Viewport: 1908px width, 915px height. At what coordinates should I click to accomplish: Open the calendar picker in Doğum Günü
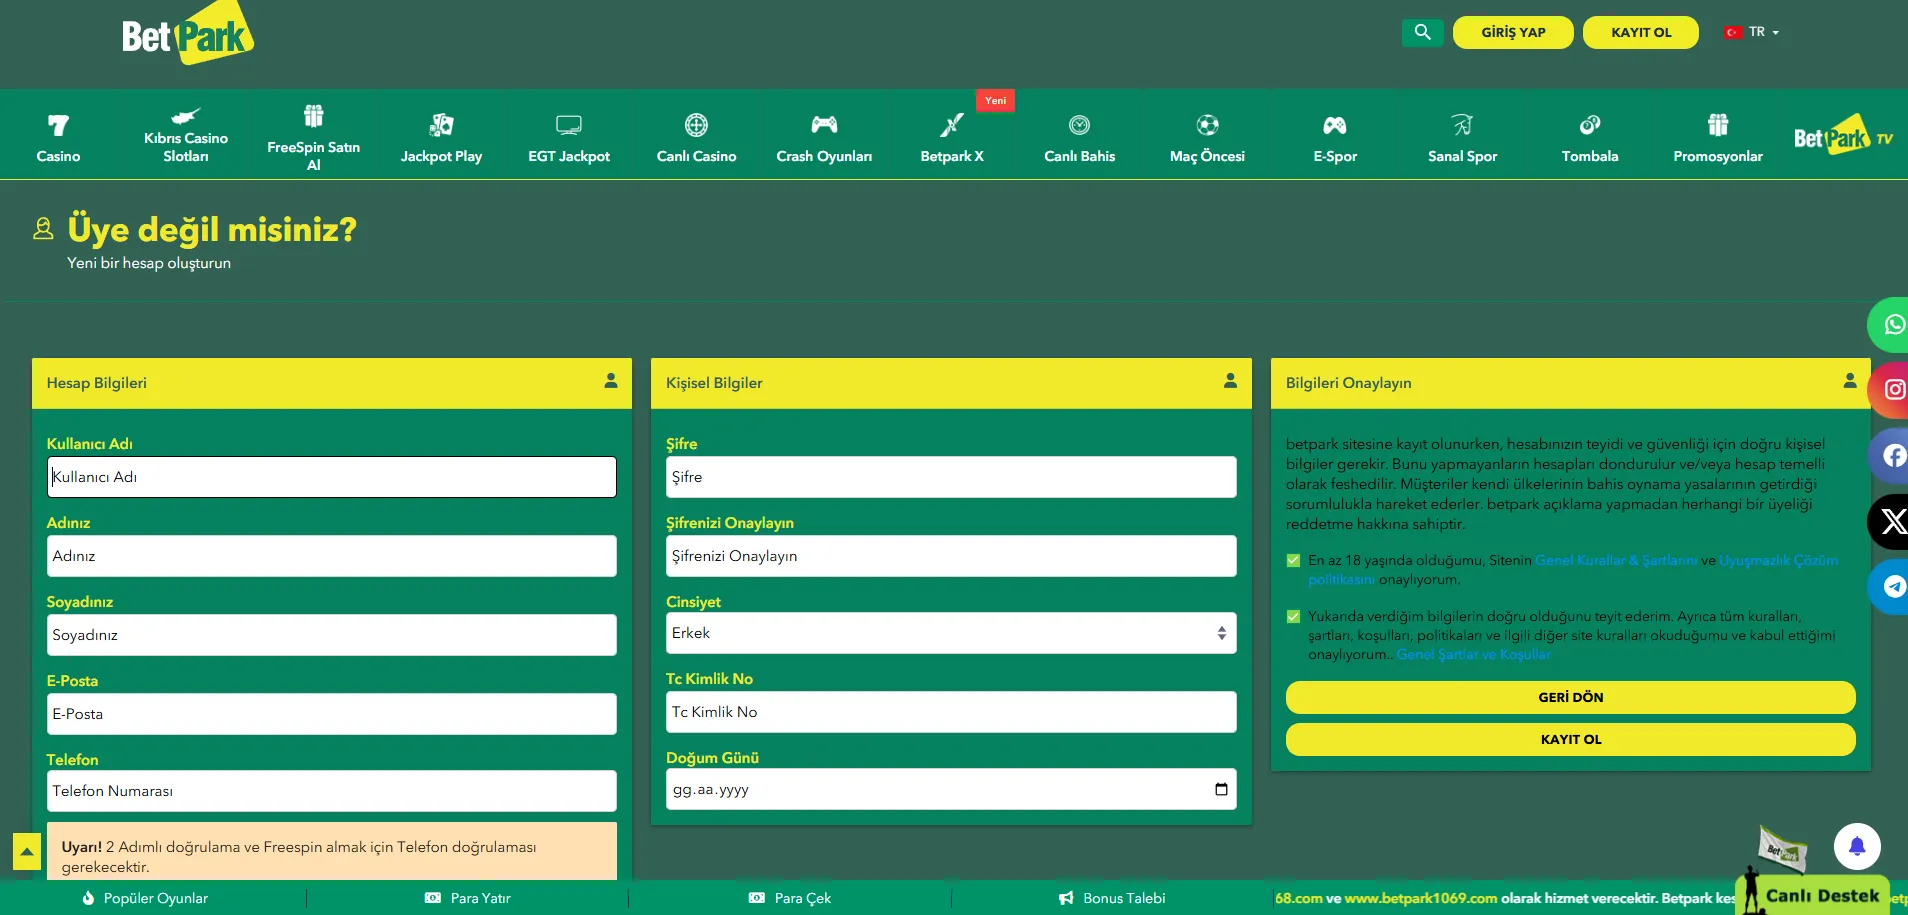point(1221,789)
